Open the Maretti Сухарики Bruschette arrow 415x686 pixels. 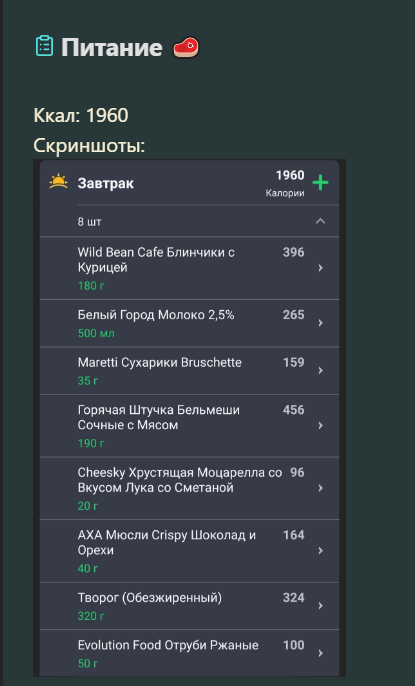pos(321,371)
